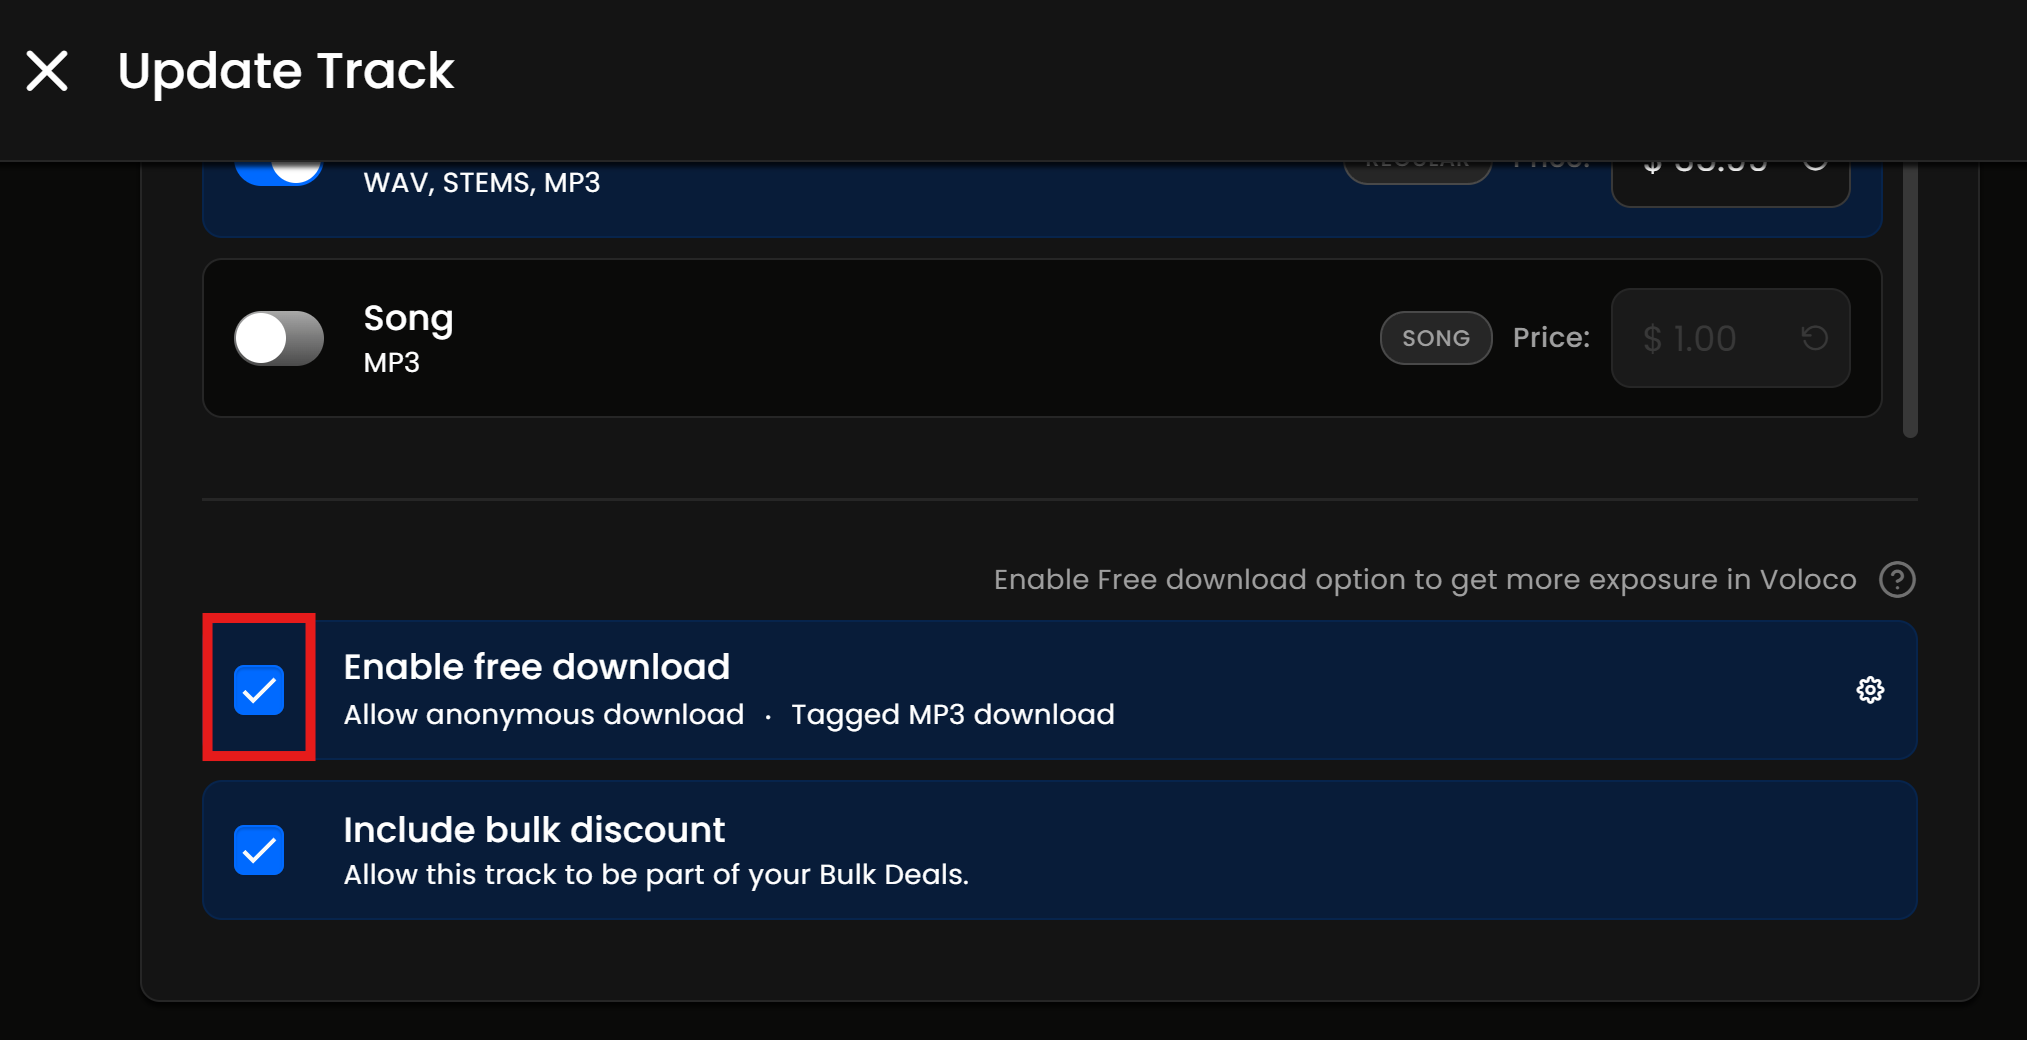The image size is (2027, 1040).
Task: Click the Include bulk discount label
Action: pos(534,830)
